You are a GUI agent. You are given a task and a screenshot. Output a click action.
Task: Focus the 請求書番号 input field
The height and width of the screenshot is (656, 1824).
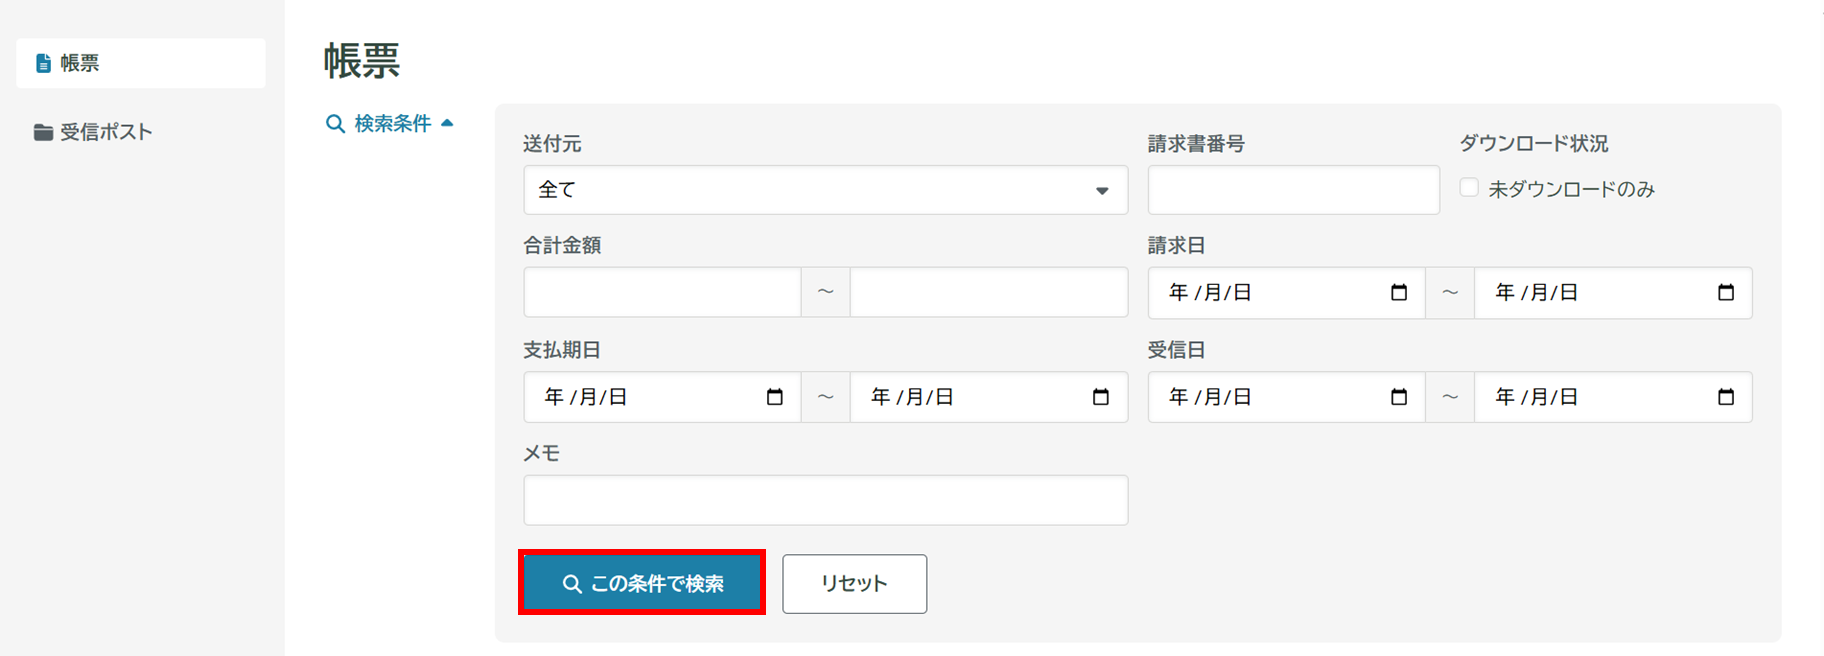[1293, 190]
